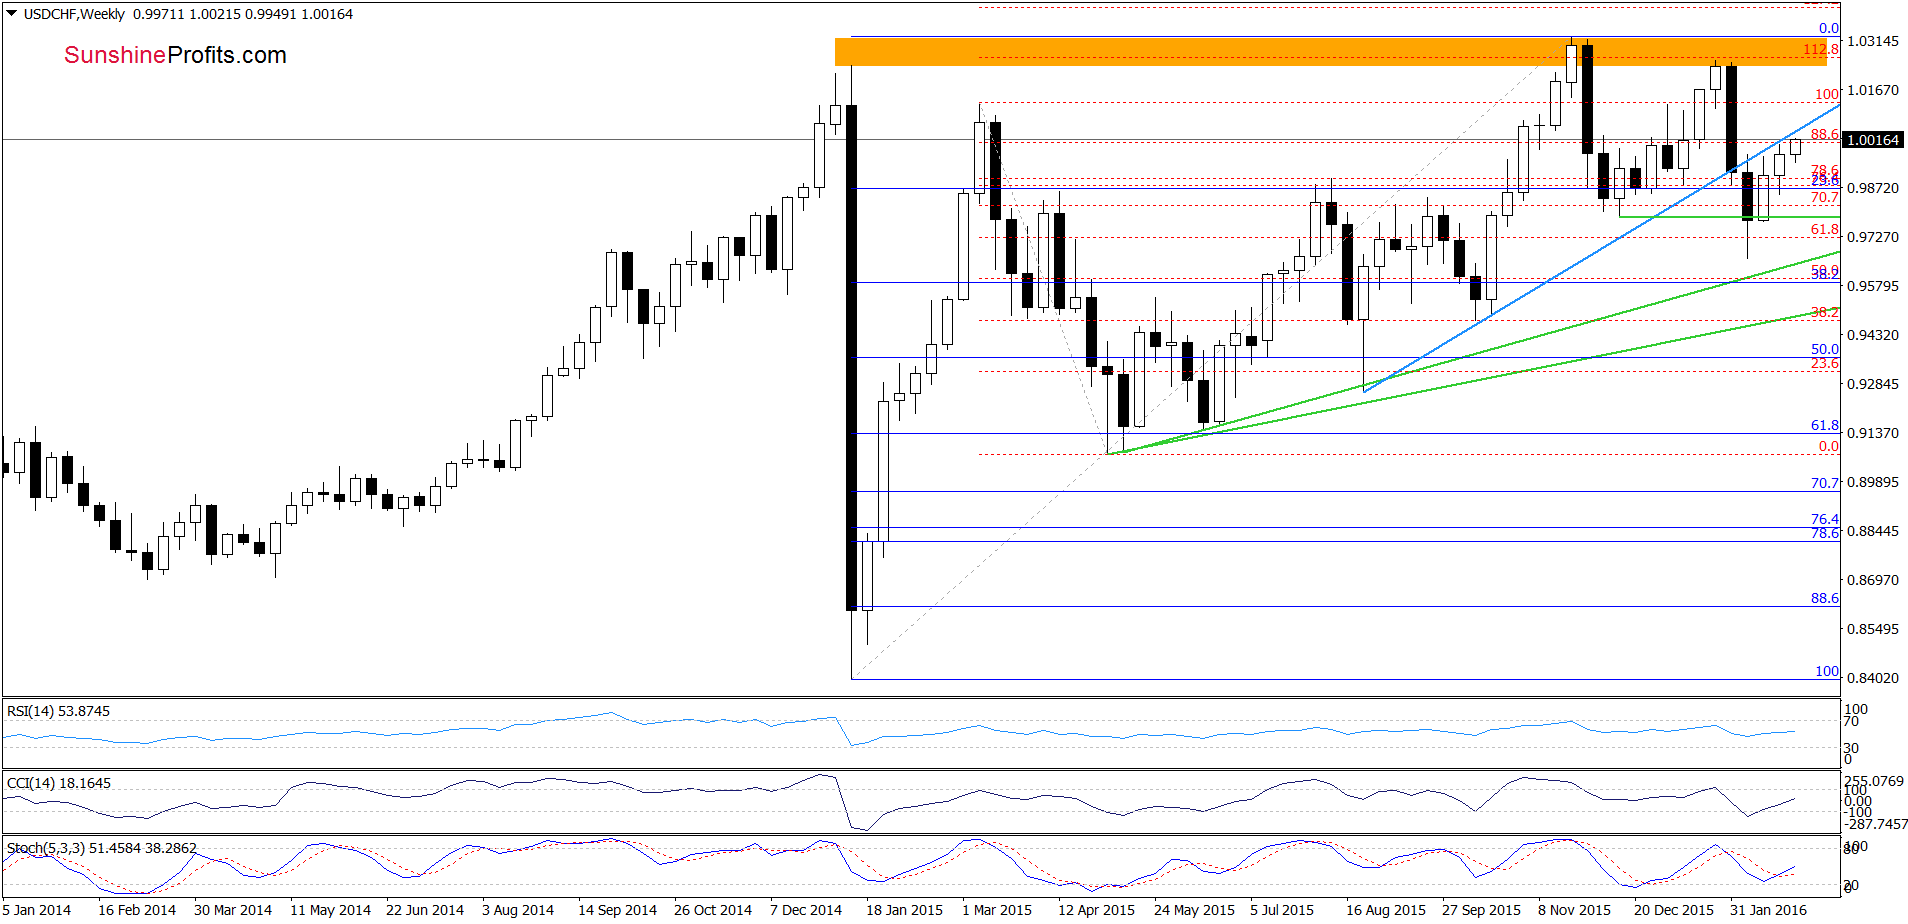
Task: Select the current price tag 1.00164
Action: point(1874,140)
